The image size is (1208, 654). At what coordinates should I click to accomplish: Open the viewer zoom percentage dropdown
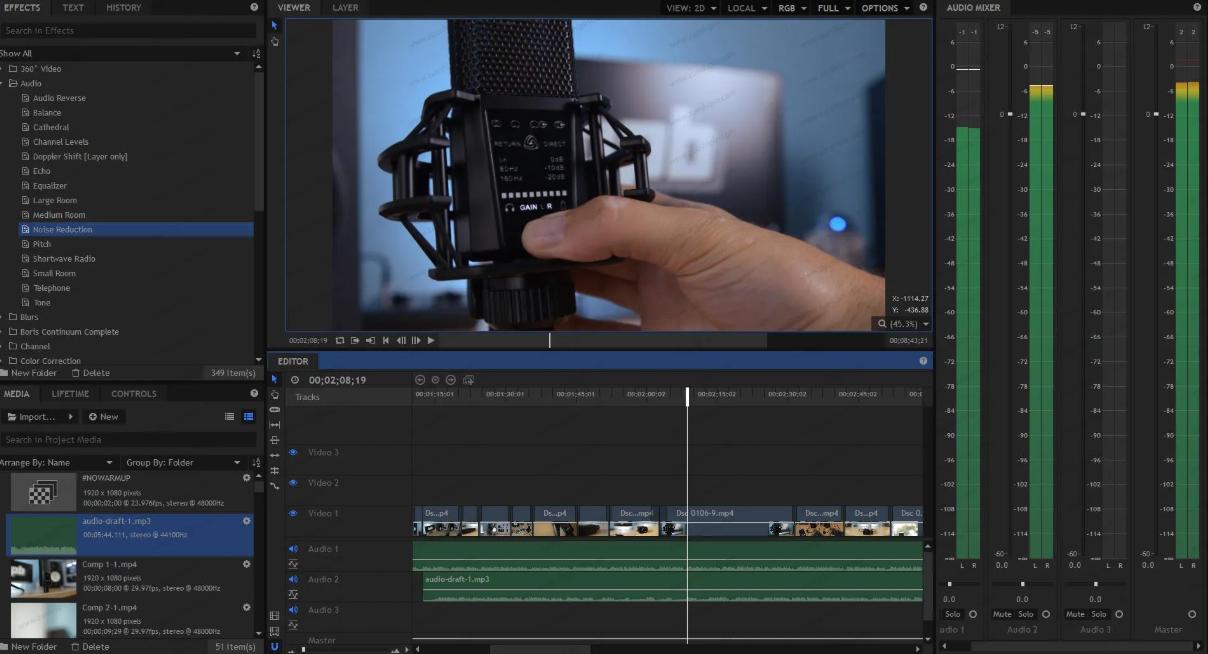[903, 324]
